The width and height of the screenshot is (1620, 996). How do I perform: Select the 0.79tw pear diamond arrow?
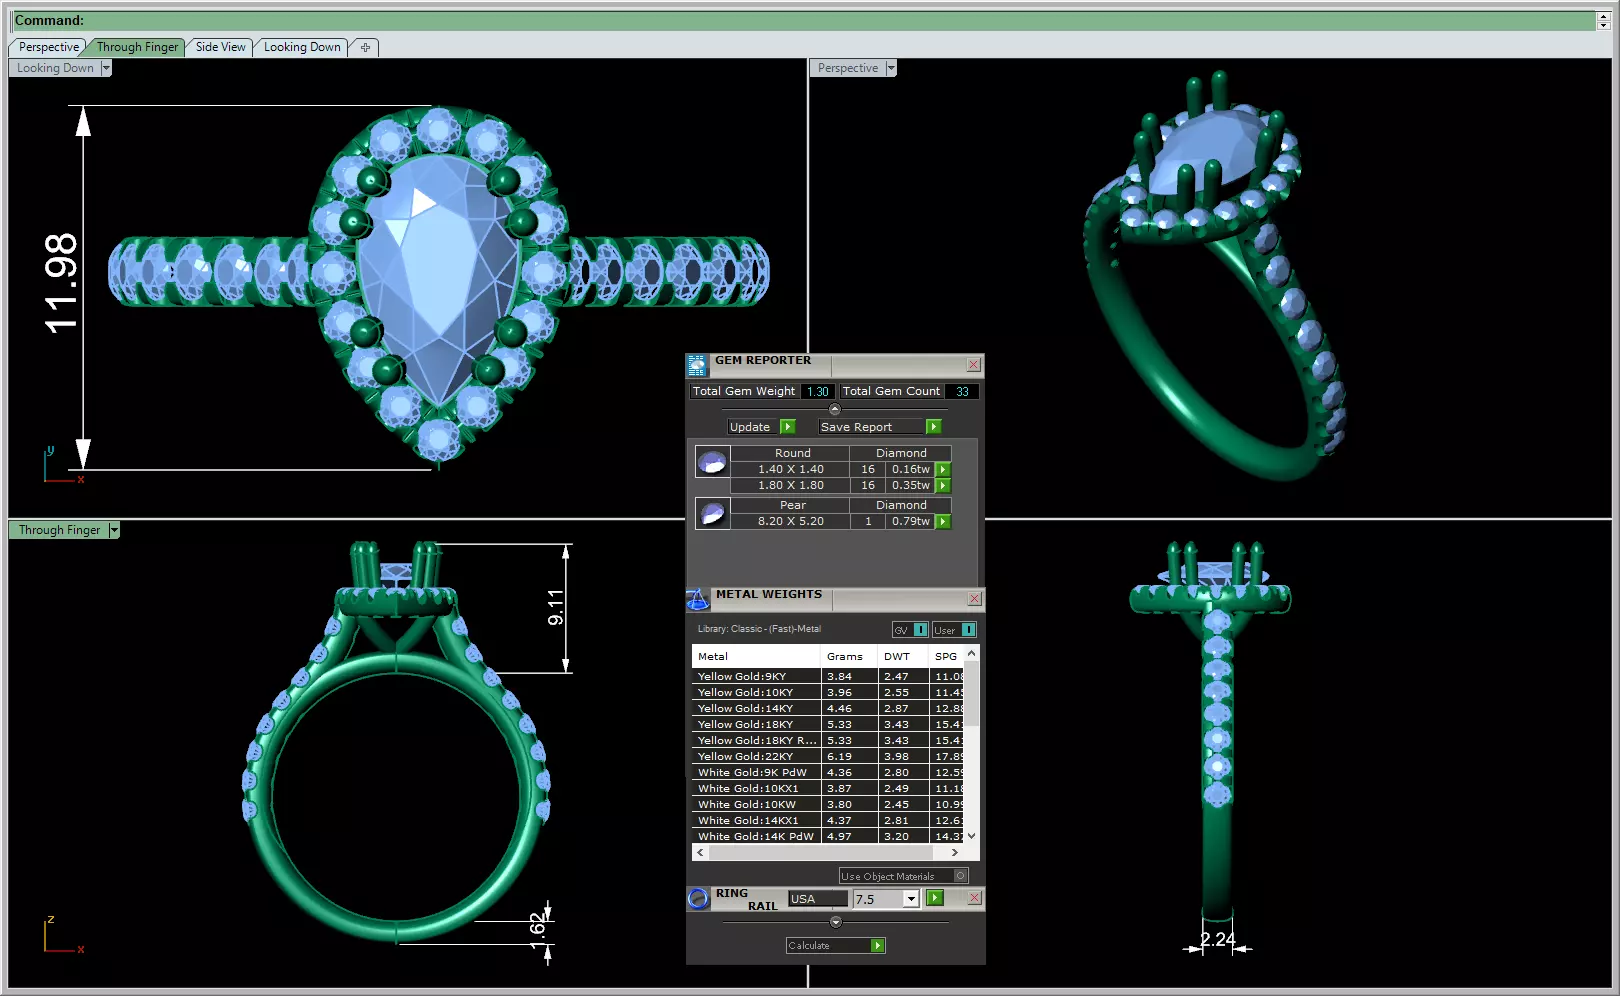[943, 521]
